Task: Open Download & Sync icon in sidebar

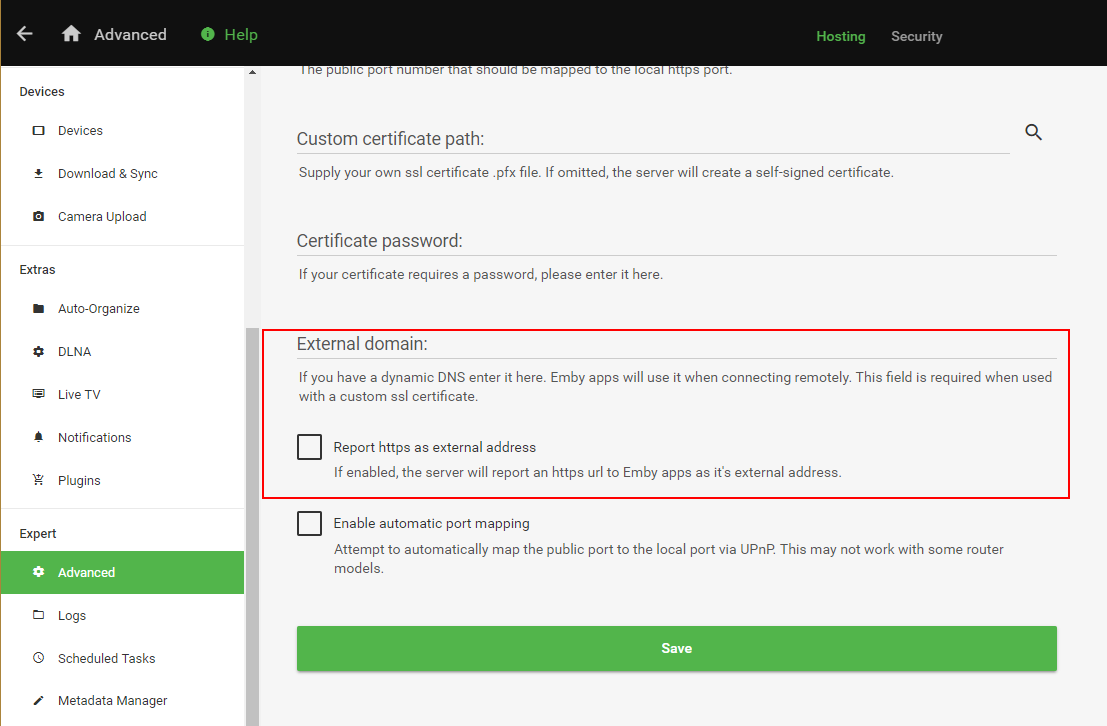Action: click(x=39, y=173)
